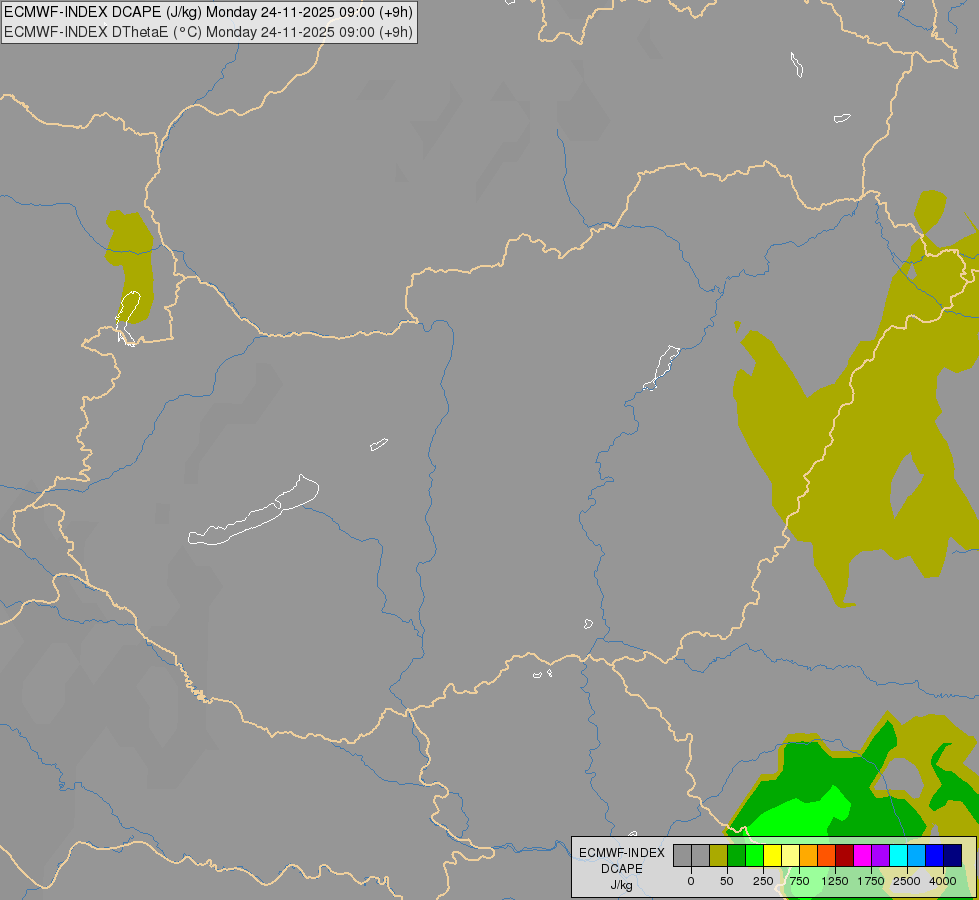Image resolution: width=979 pixels, height=900 pixels.
Task: Click the legend value 250
Action: coord(763,881)
